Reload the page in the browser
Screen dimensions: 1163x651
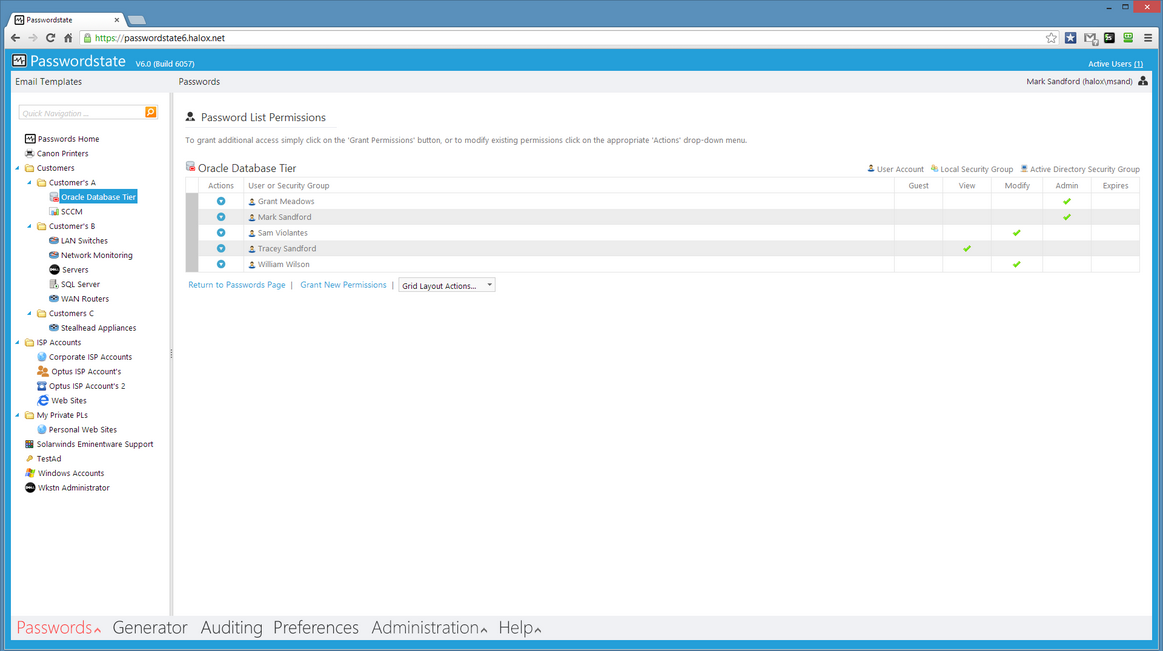(x=50, y=38)
